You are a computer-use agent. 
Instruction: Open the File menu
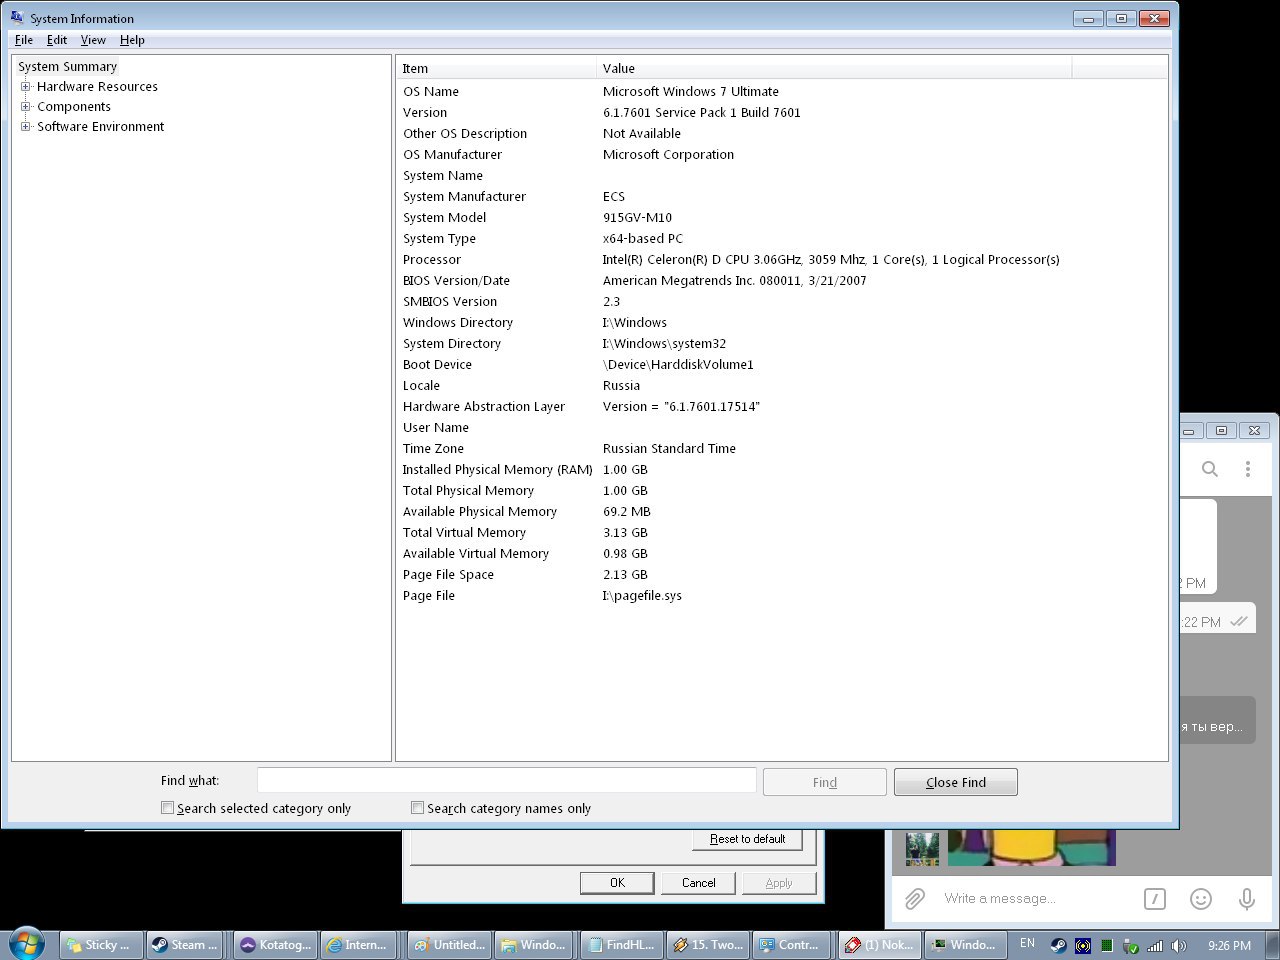pos(24,40)
